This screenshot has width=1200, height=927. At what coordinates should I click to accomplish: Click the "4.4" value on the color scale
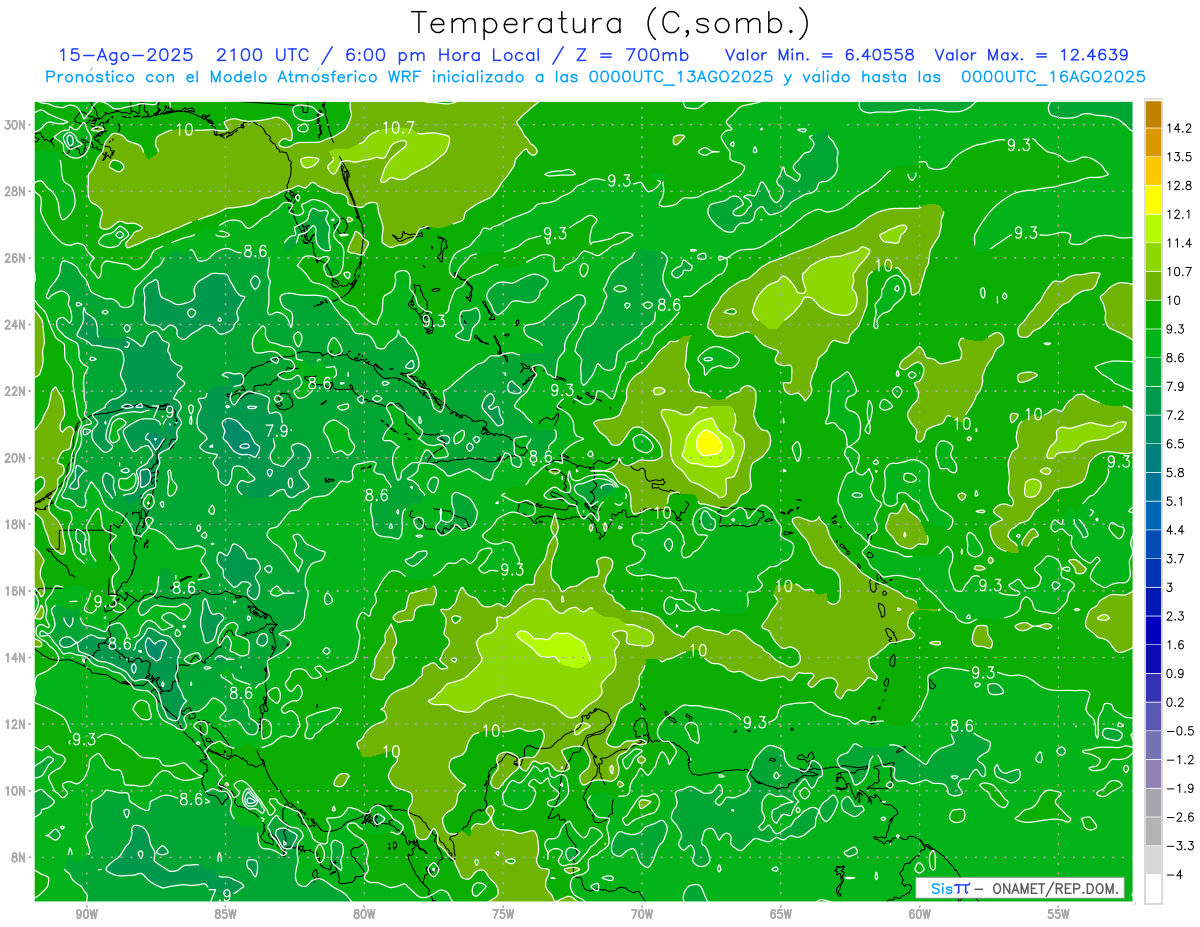pyautogui.click(x=1176, y=529)
